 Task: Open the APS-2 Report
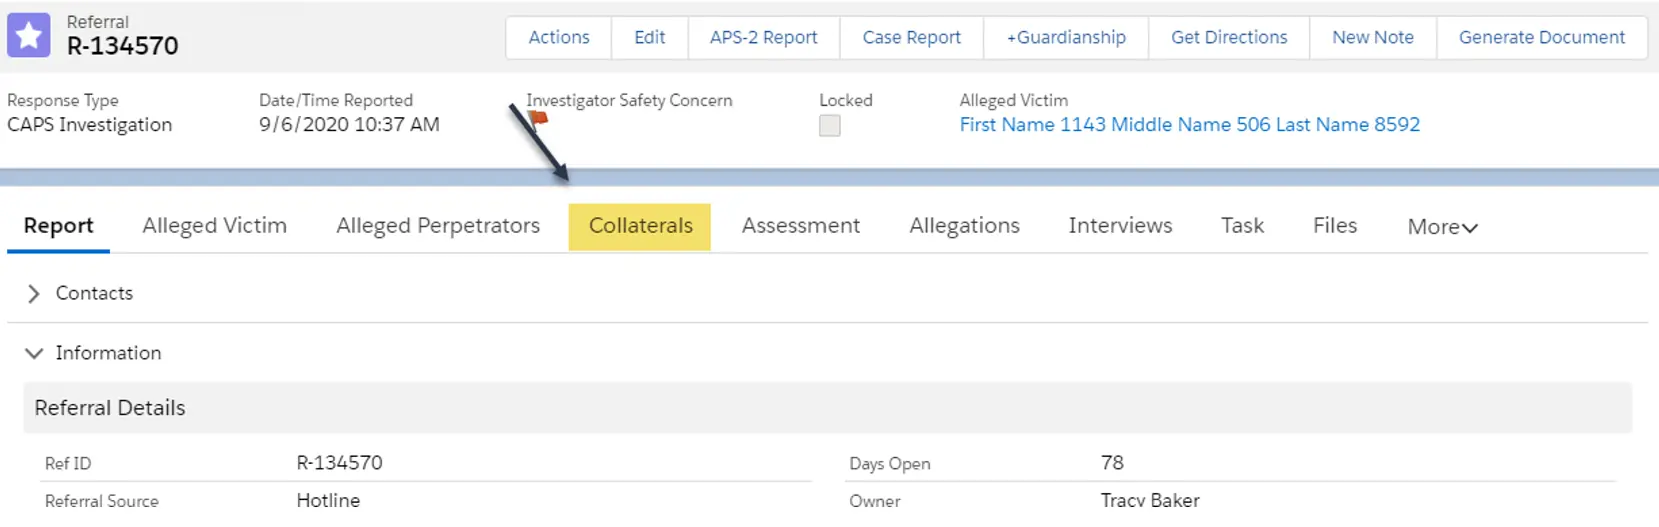click(764, 37)
